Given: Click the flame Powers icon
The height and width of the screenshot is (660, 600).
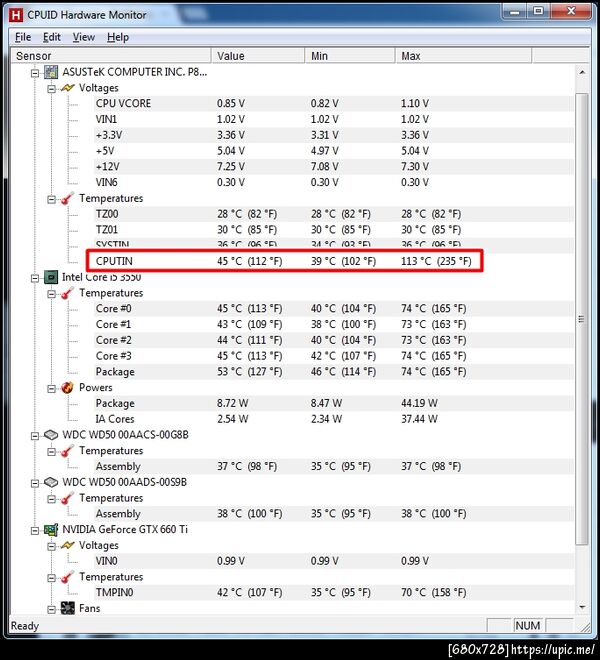Looking at the screenshot, I should [67, 387].
